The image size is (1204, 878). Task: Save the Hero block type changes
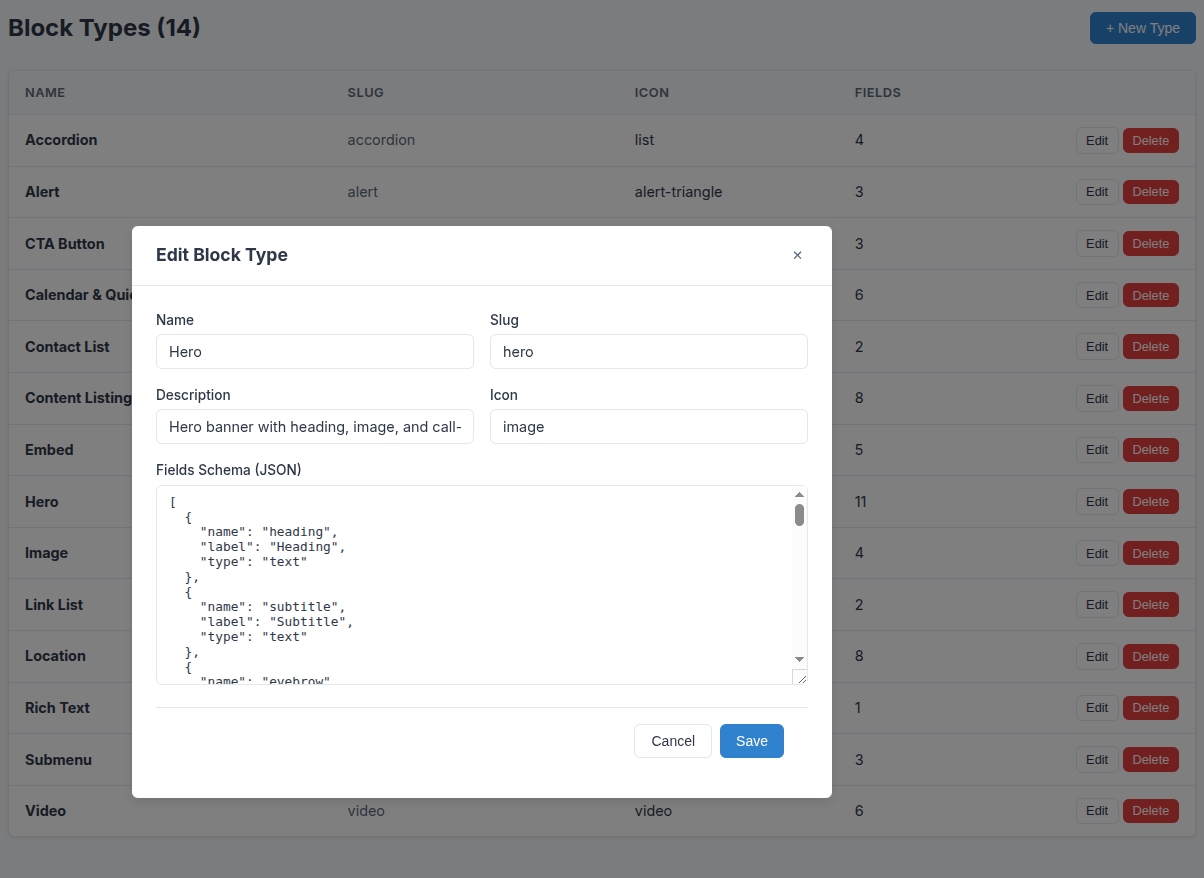click(x=751, y=741)
